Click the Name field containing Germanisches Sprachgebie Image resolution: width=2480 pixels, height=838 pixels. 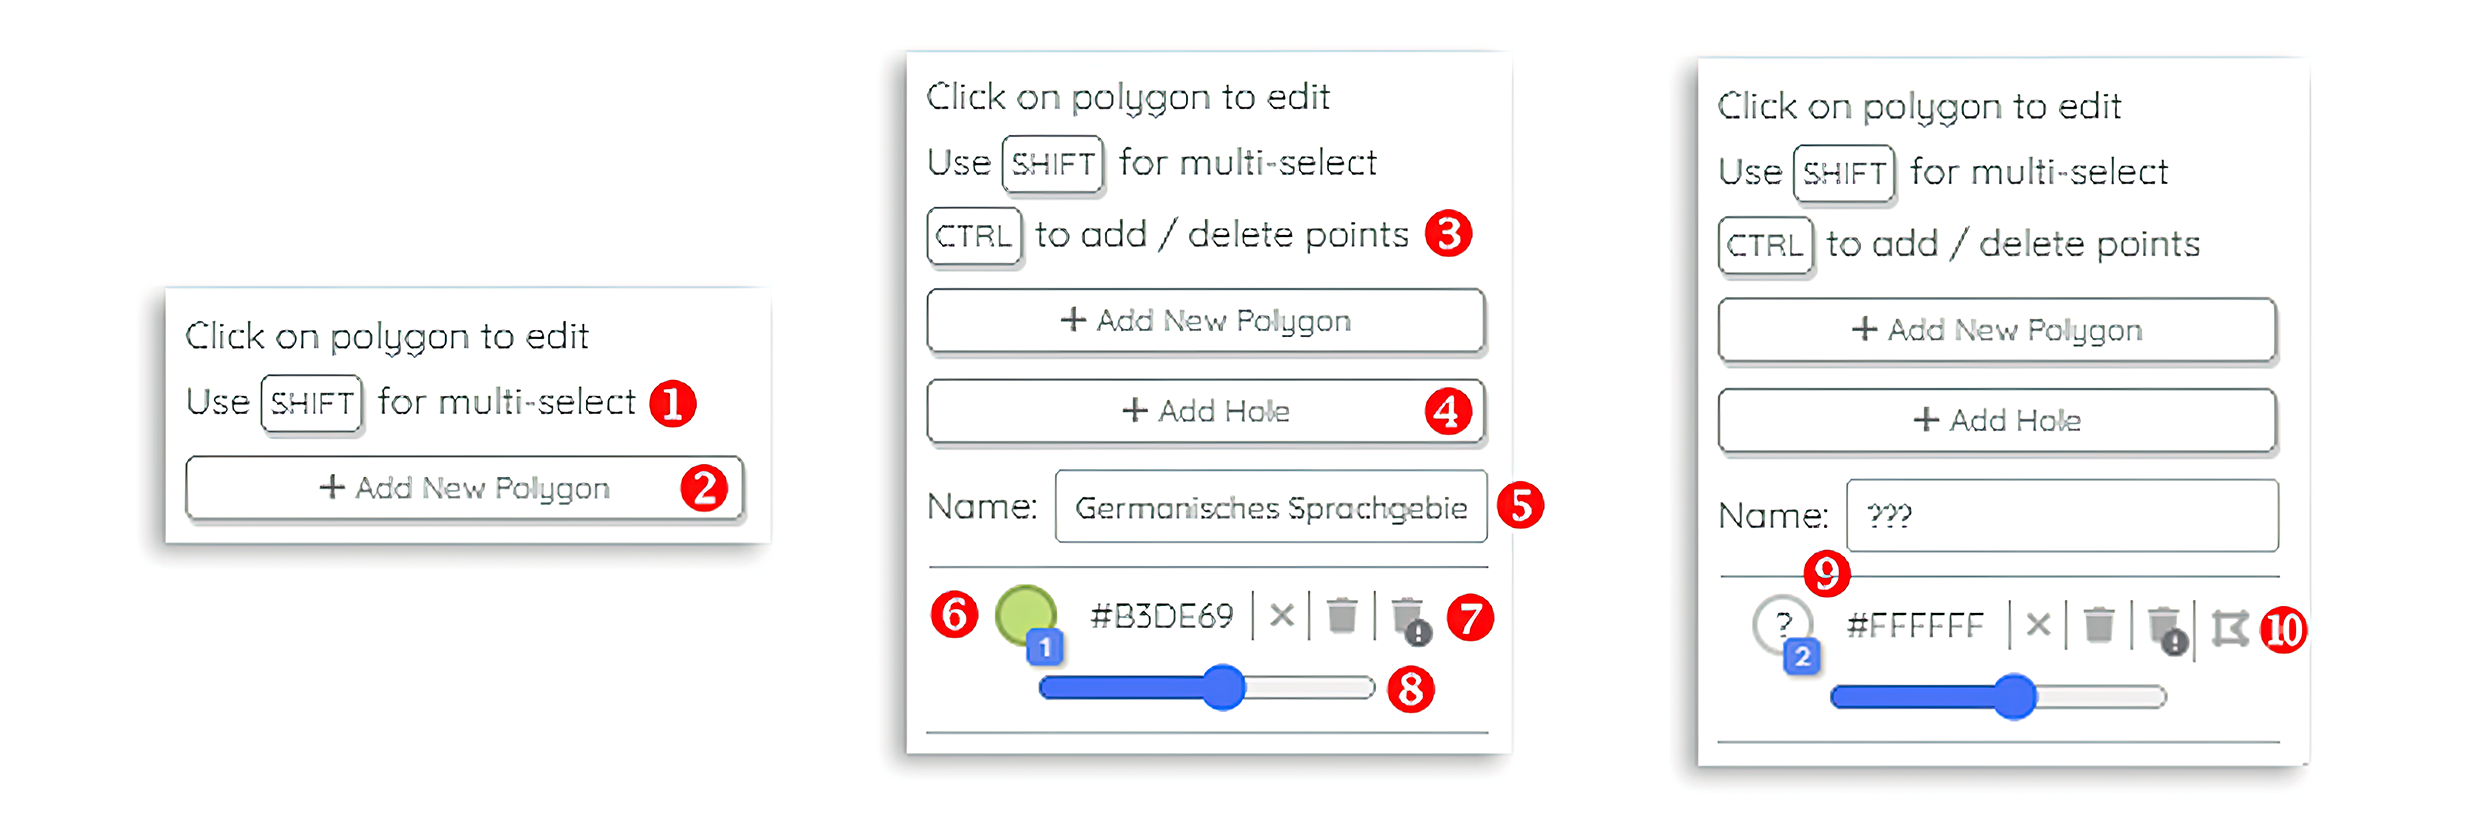click(1270, 507)
